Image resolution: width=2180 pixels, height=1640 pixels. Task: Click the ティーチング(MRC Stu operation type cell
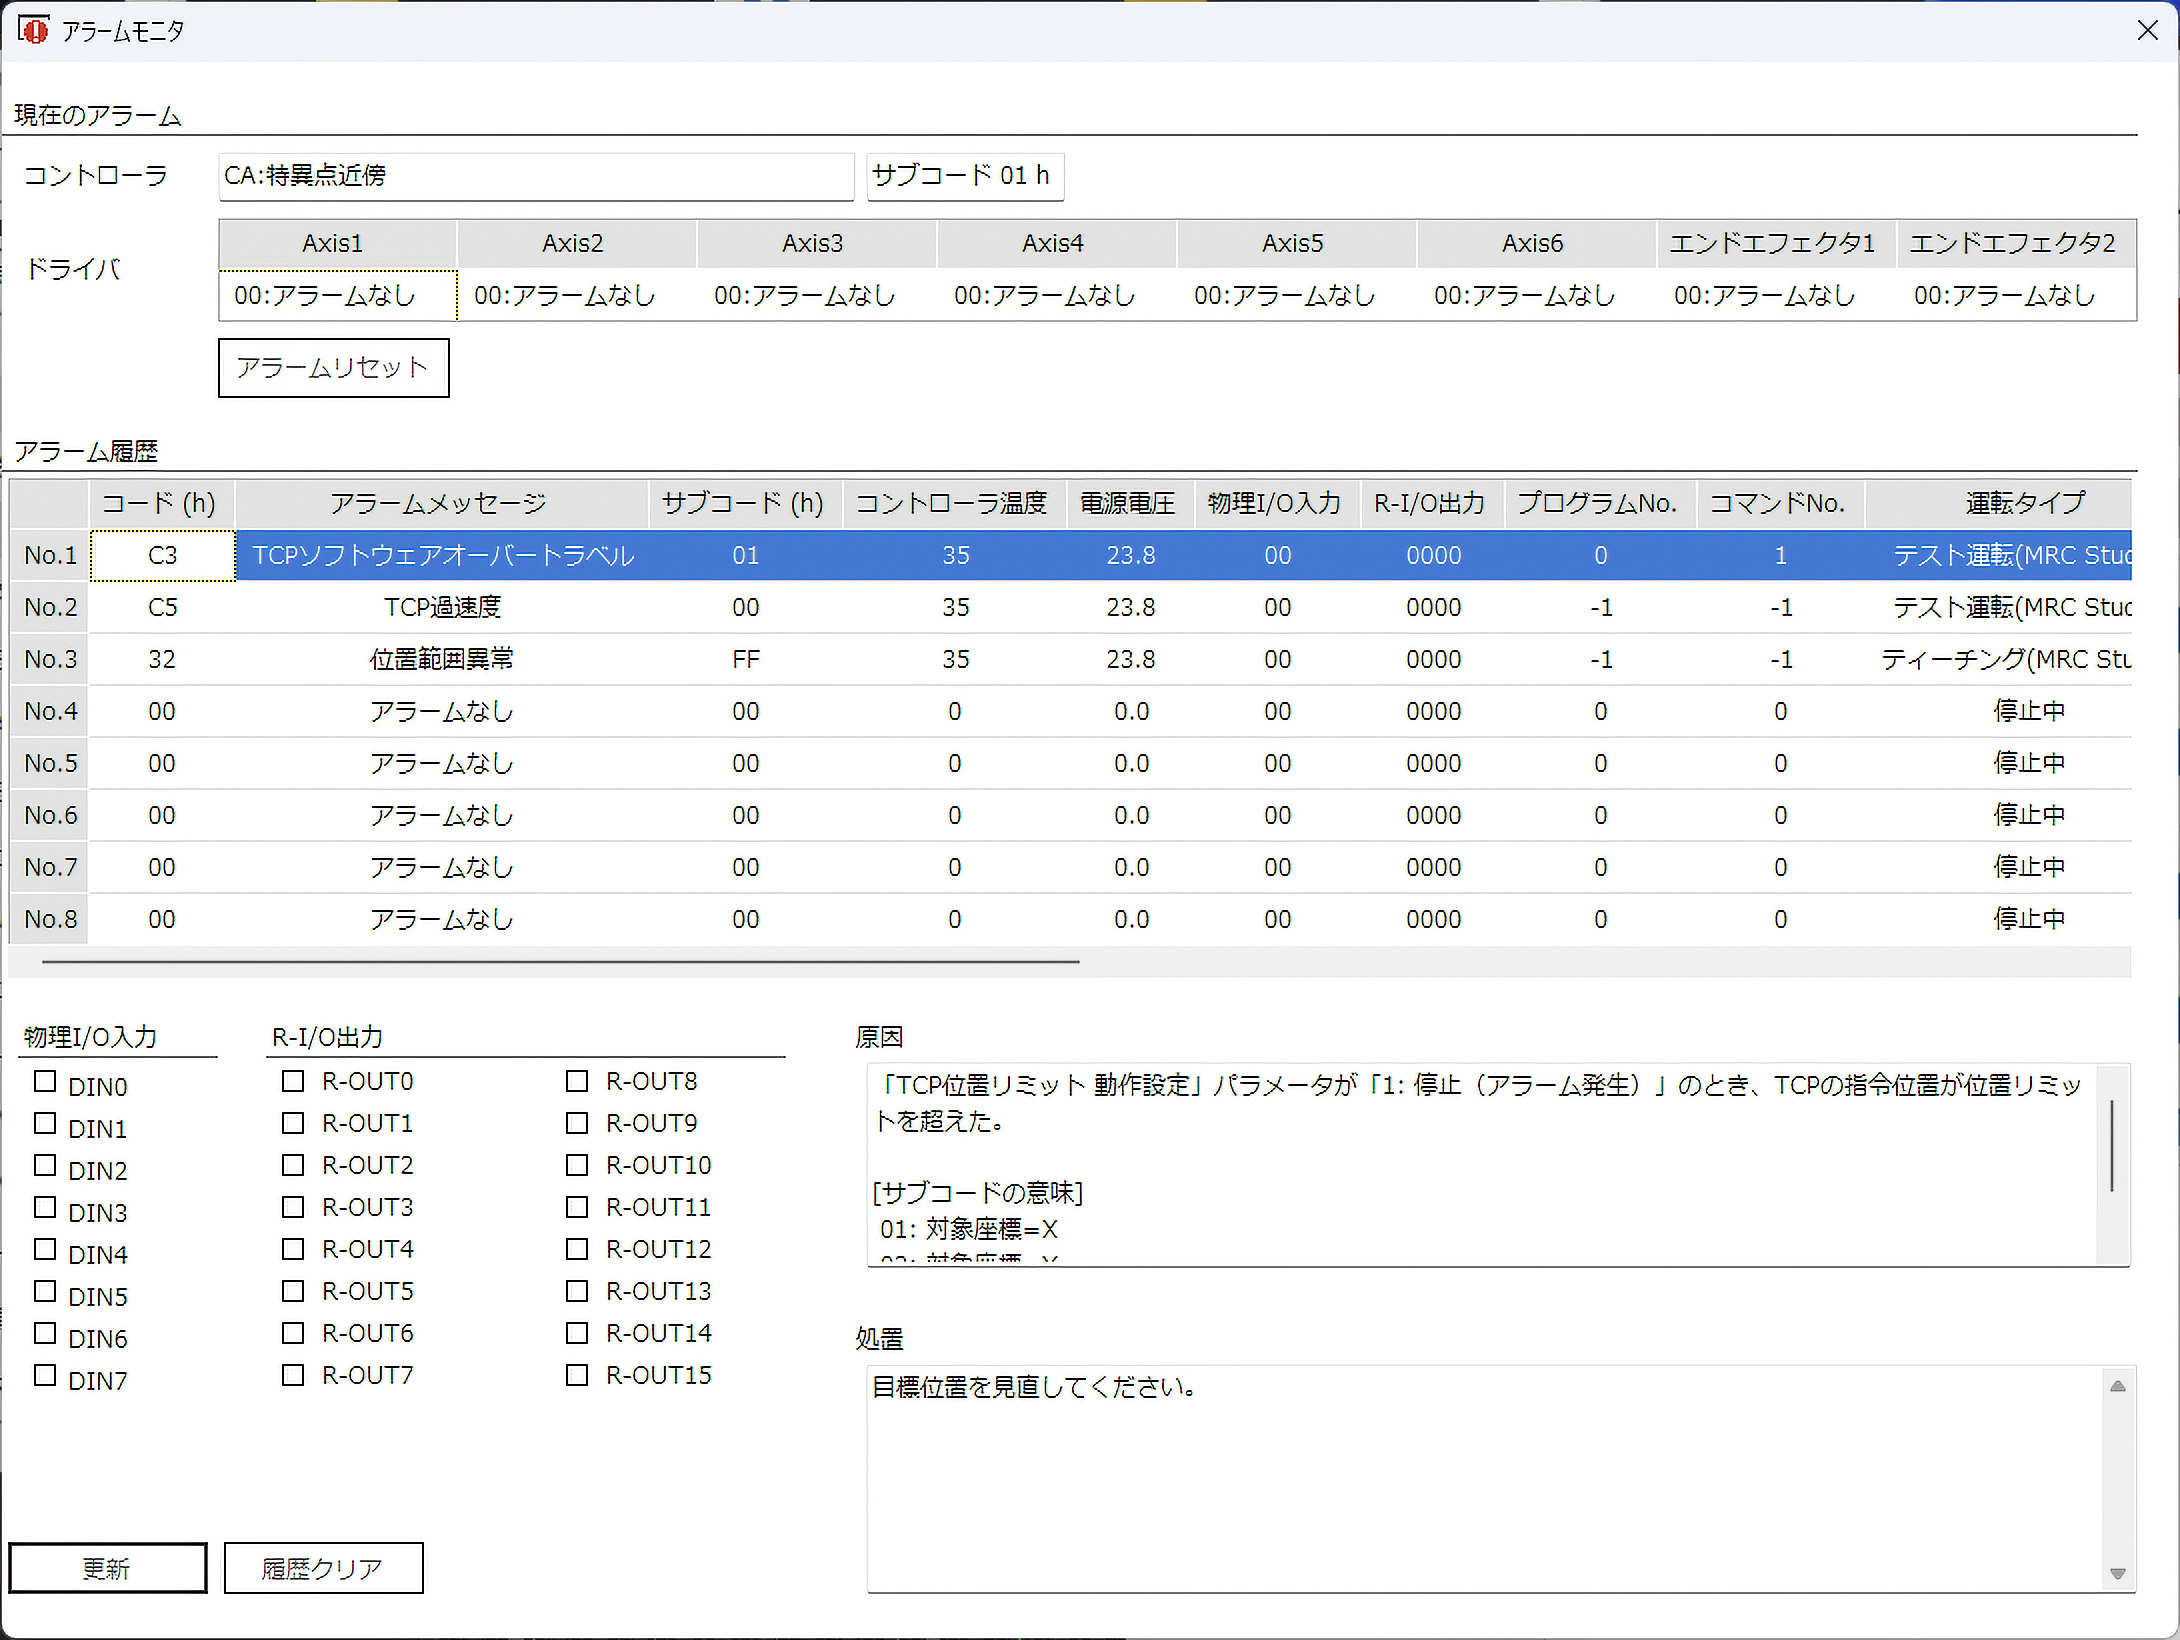[x=1998, y=660]
